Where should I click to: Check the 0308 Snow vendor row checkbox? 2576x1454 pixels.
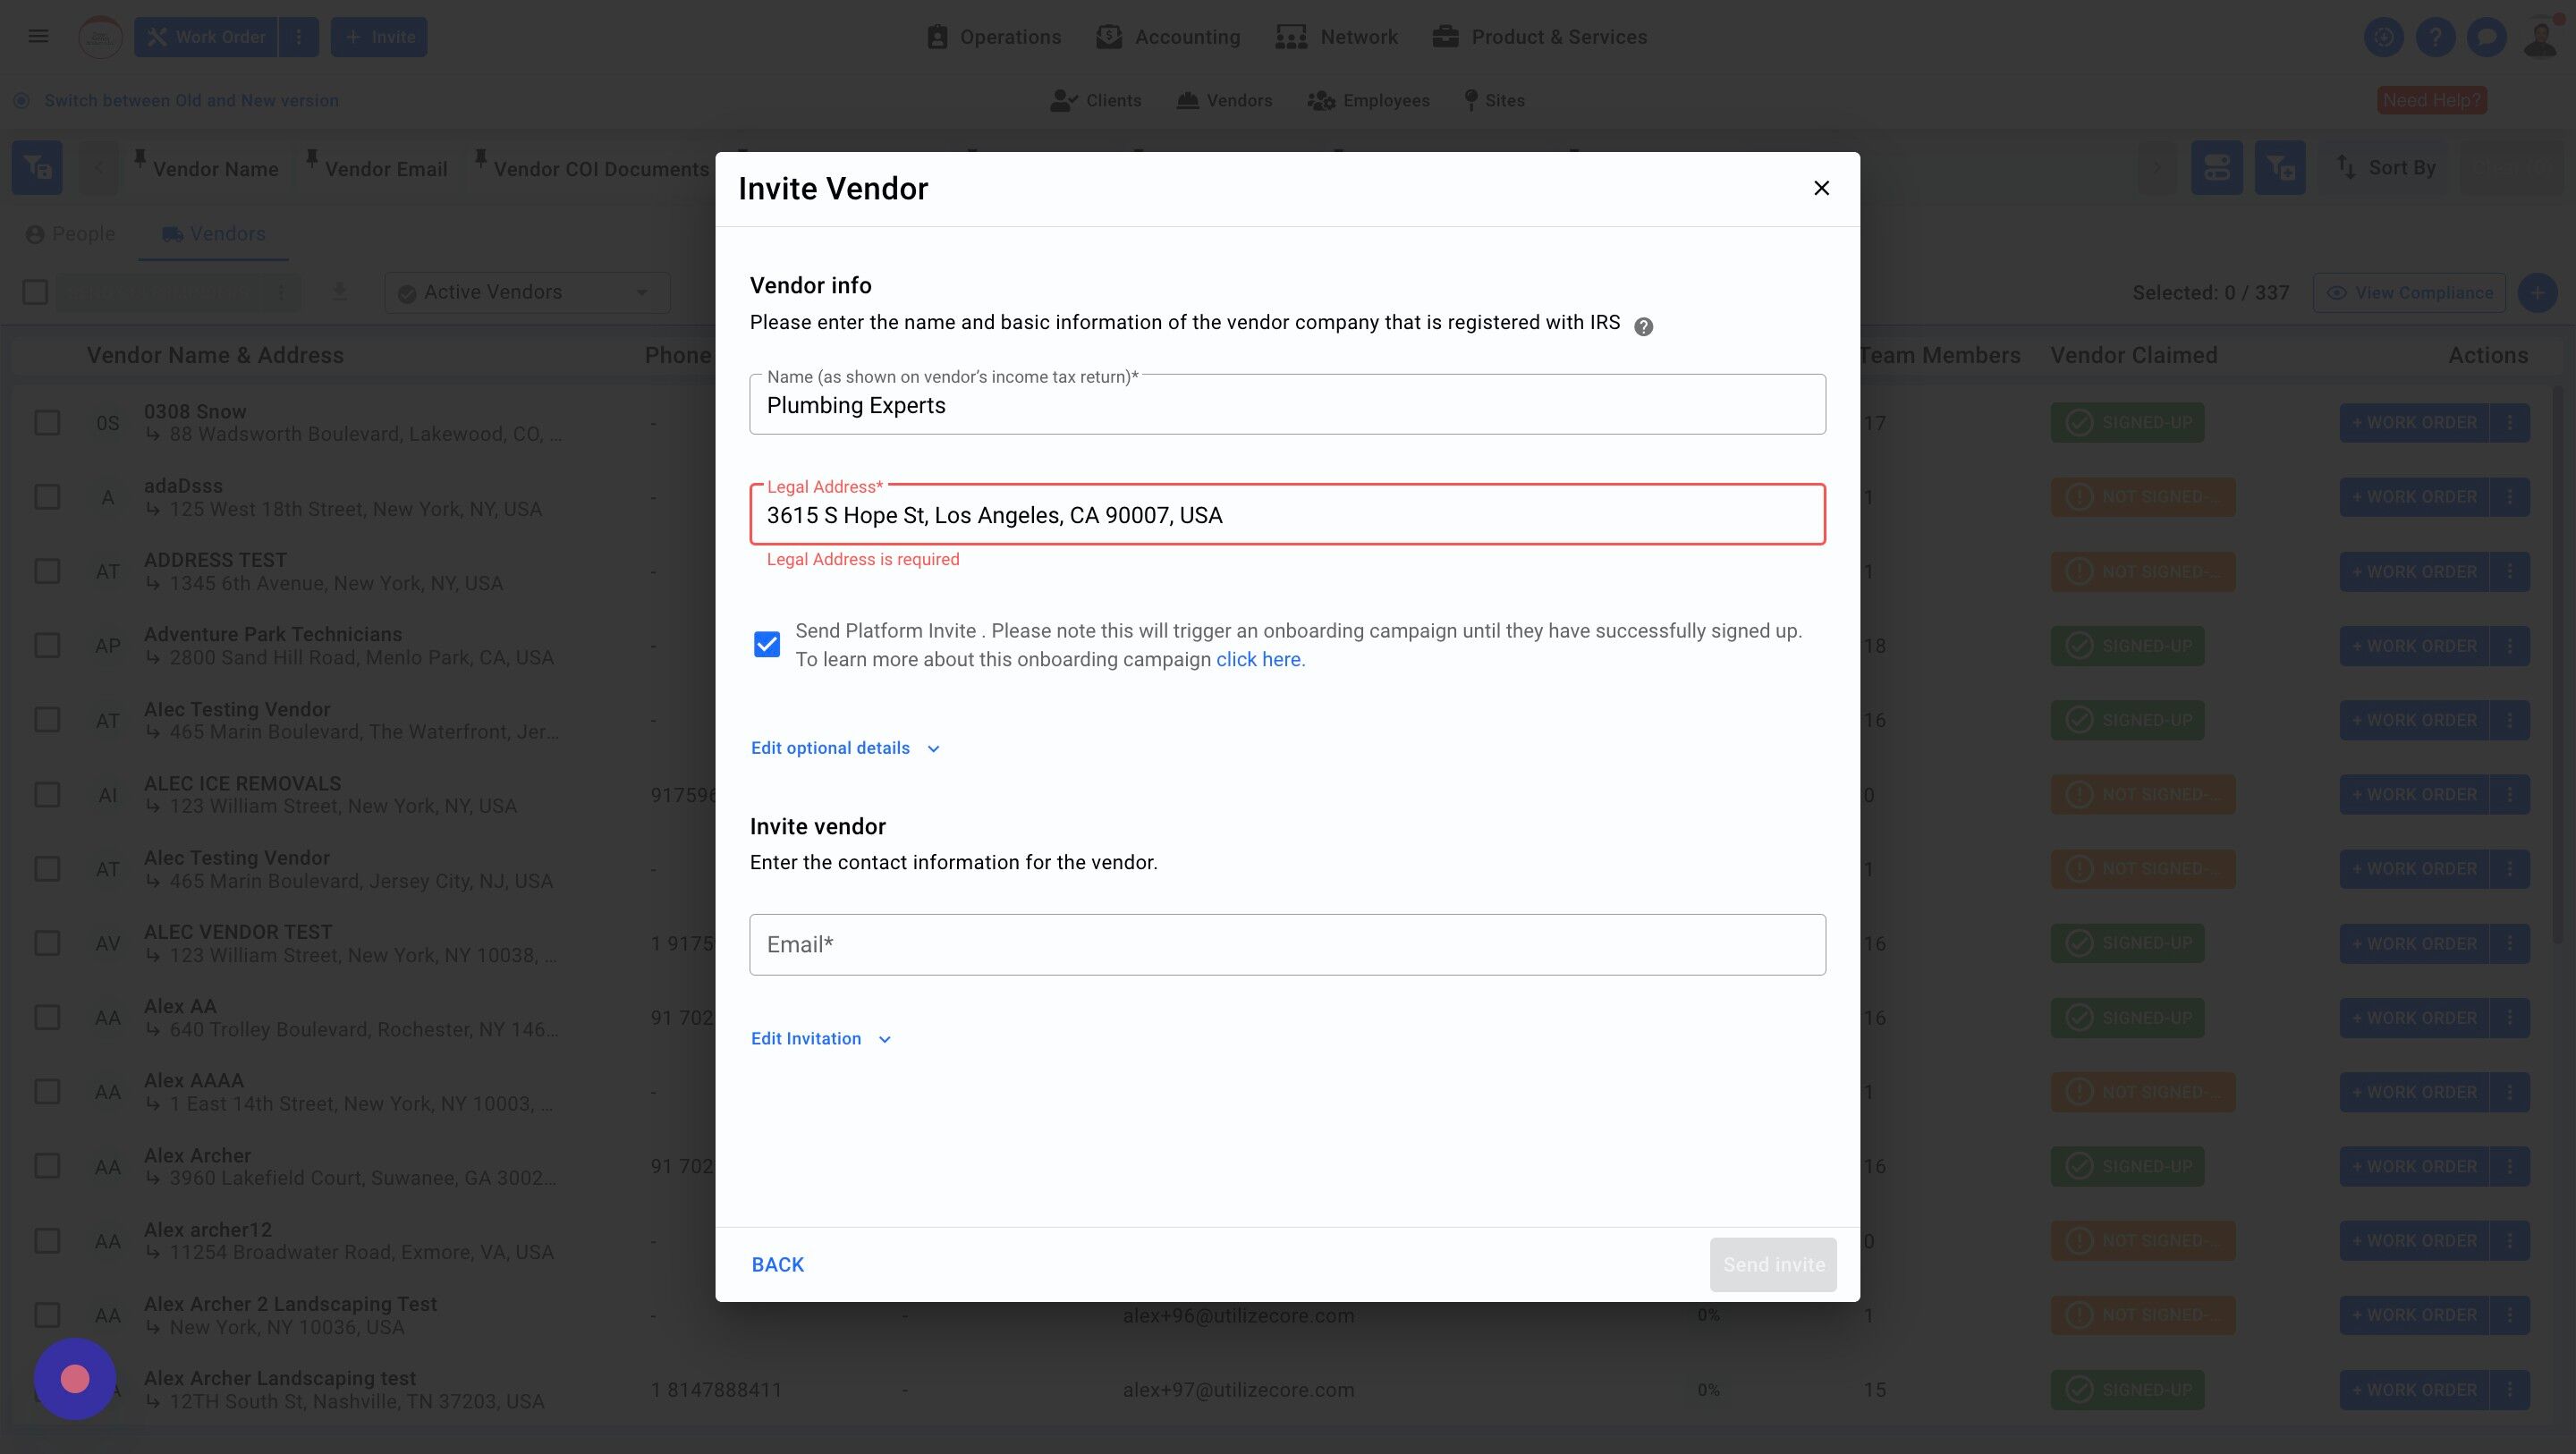click(47, 423)
